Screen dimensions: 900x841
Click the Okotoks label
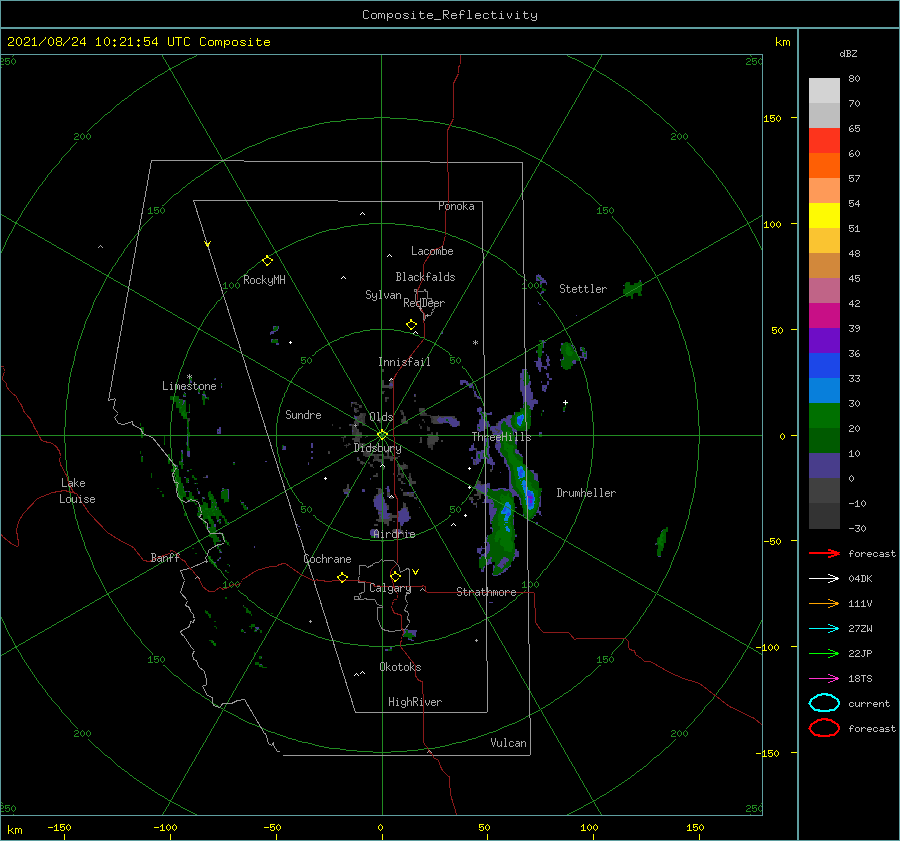click(400, 667)
